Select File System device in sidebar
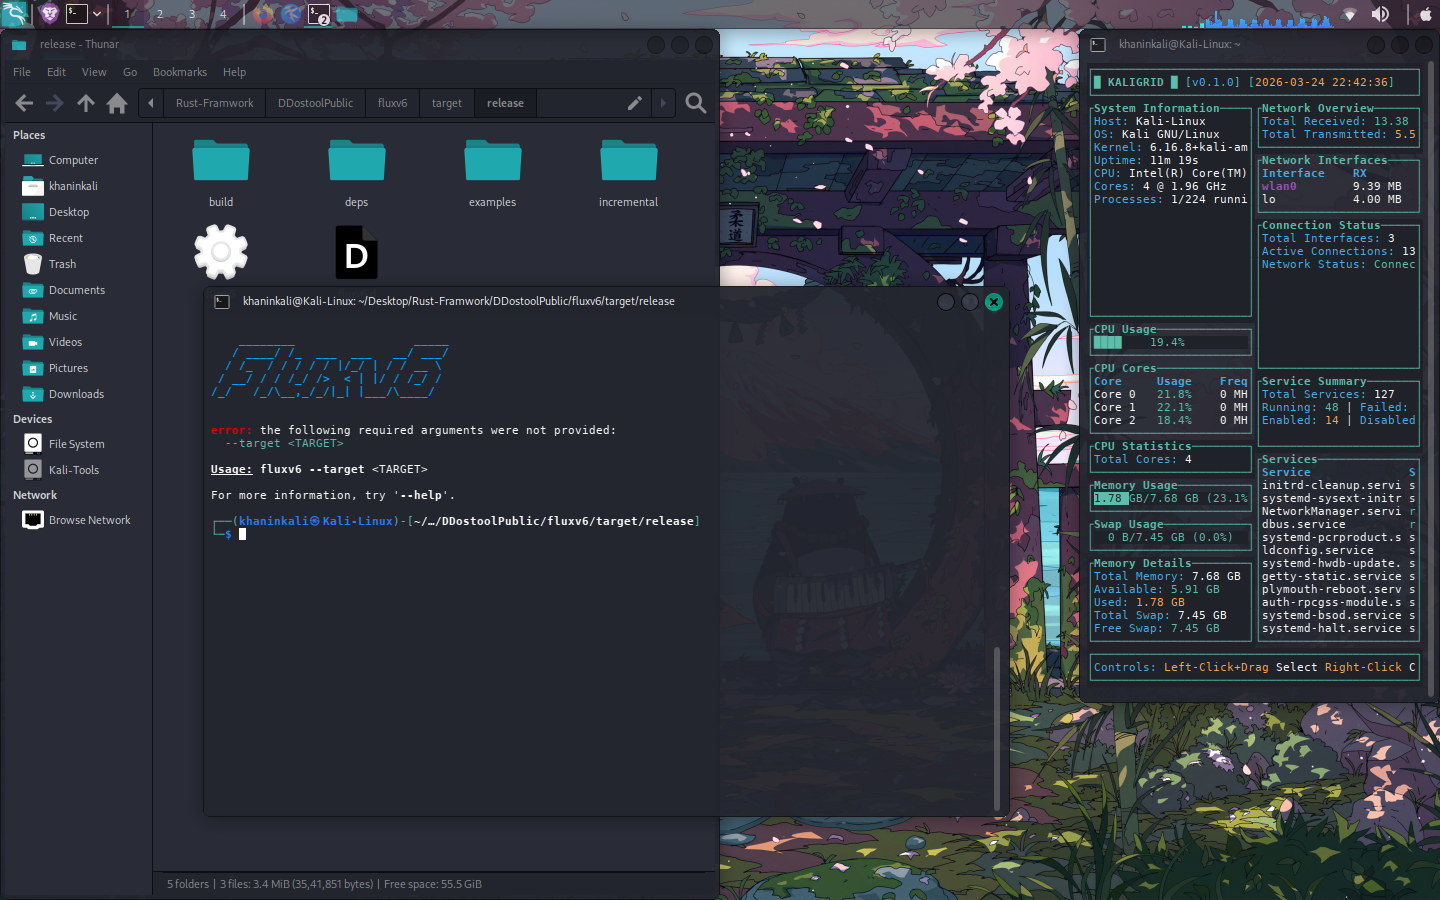Image resolution: width=1440 pixels, height=900 pixels. (x=76, y=444)
